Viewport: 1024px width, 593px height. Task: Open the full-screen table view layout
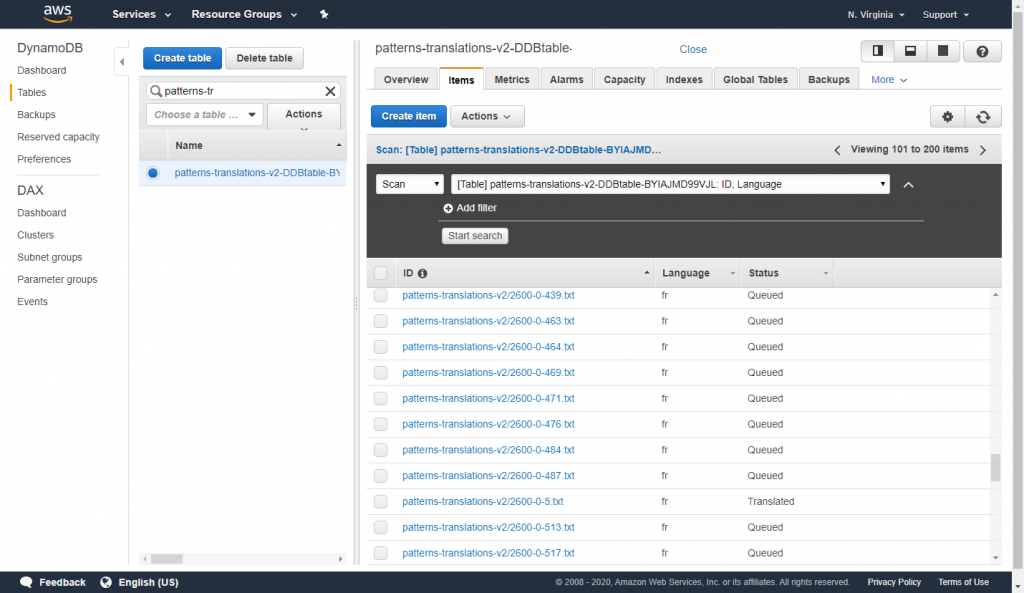tap(943, 50)
